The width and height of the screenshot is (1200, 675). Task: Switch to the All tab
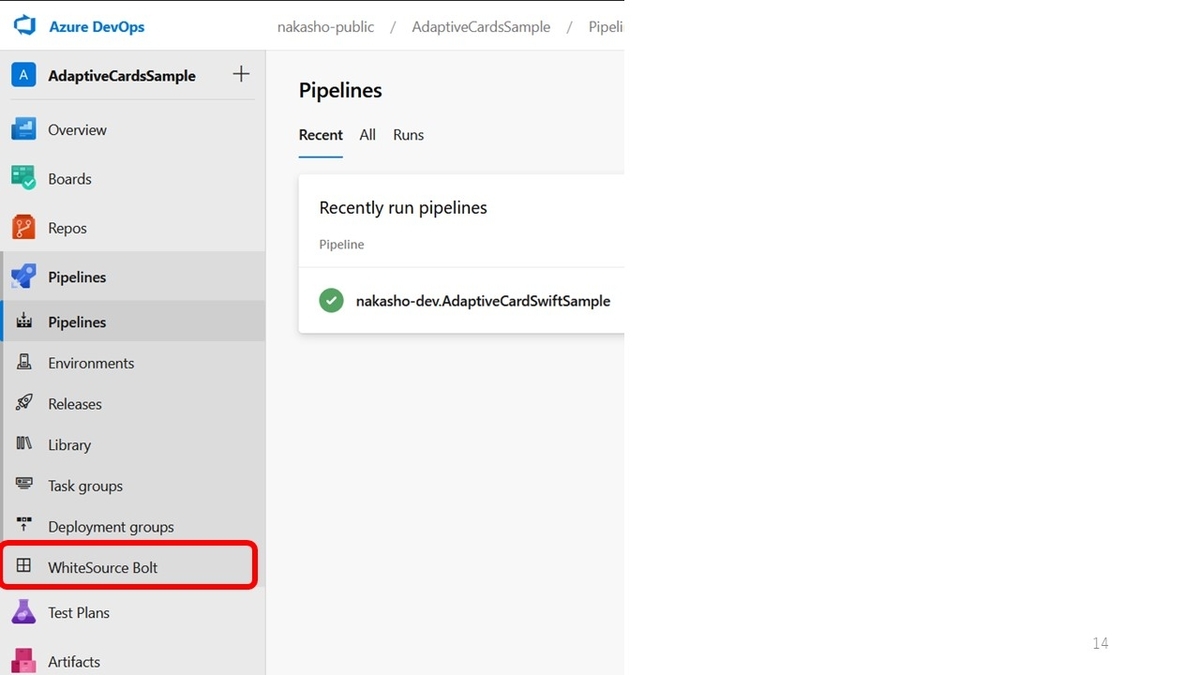tap(368, 135)
